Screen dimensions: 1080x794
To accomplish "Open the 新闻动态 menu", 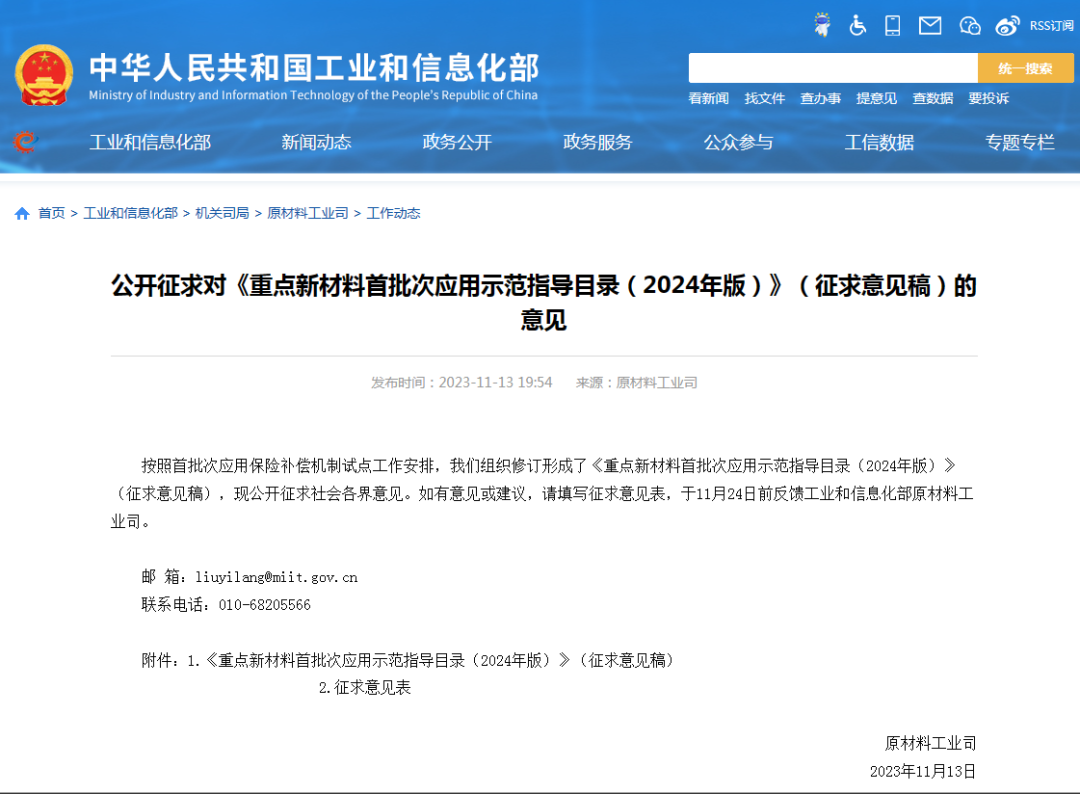I will (315, 142).
